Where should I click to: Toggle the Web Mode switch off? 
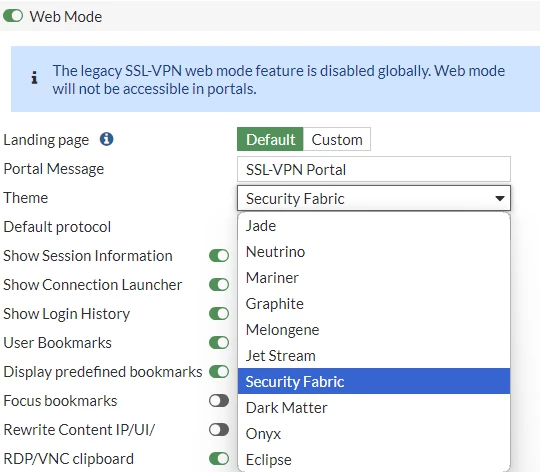(13, 16)
